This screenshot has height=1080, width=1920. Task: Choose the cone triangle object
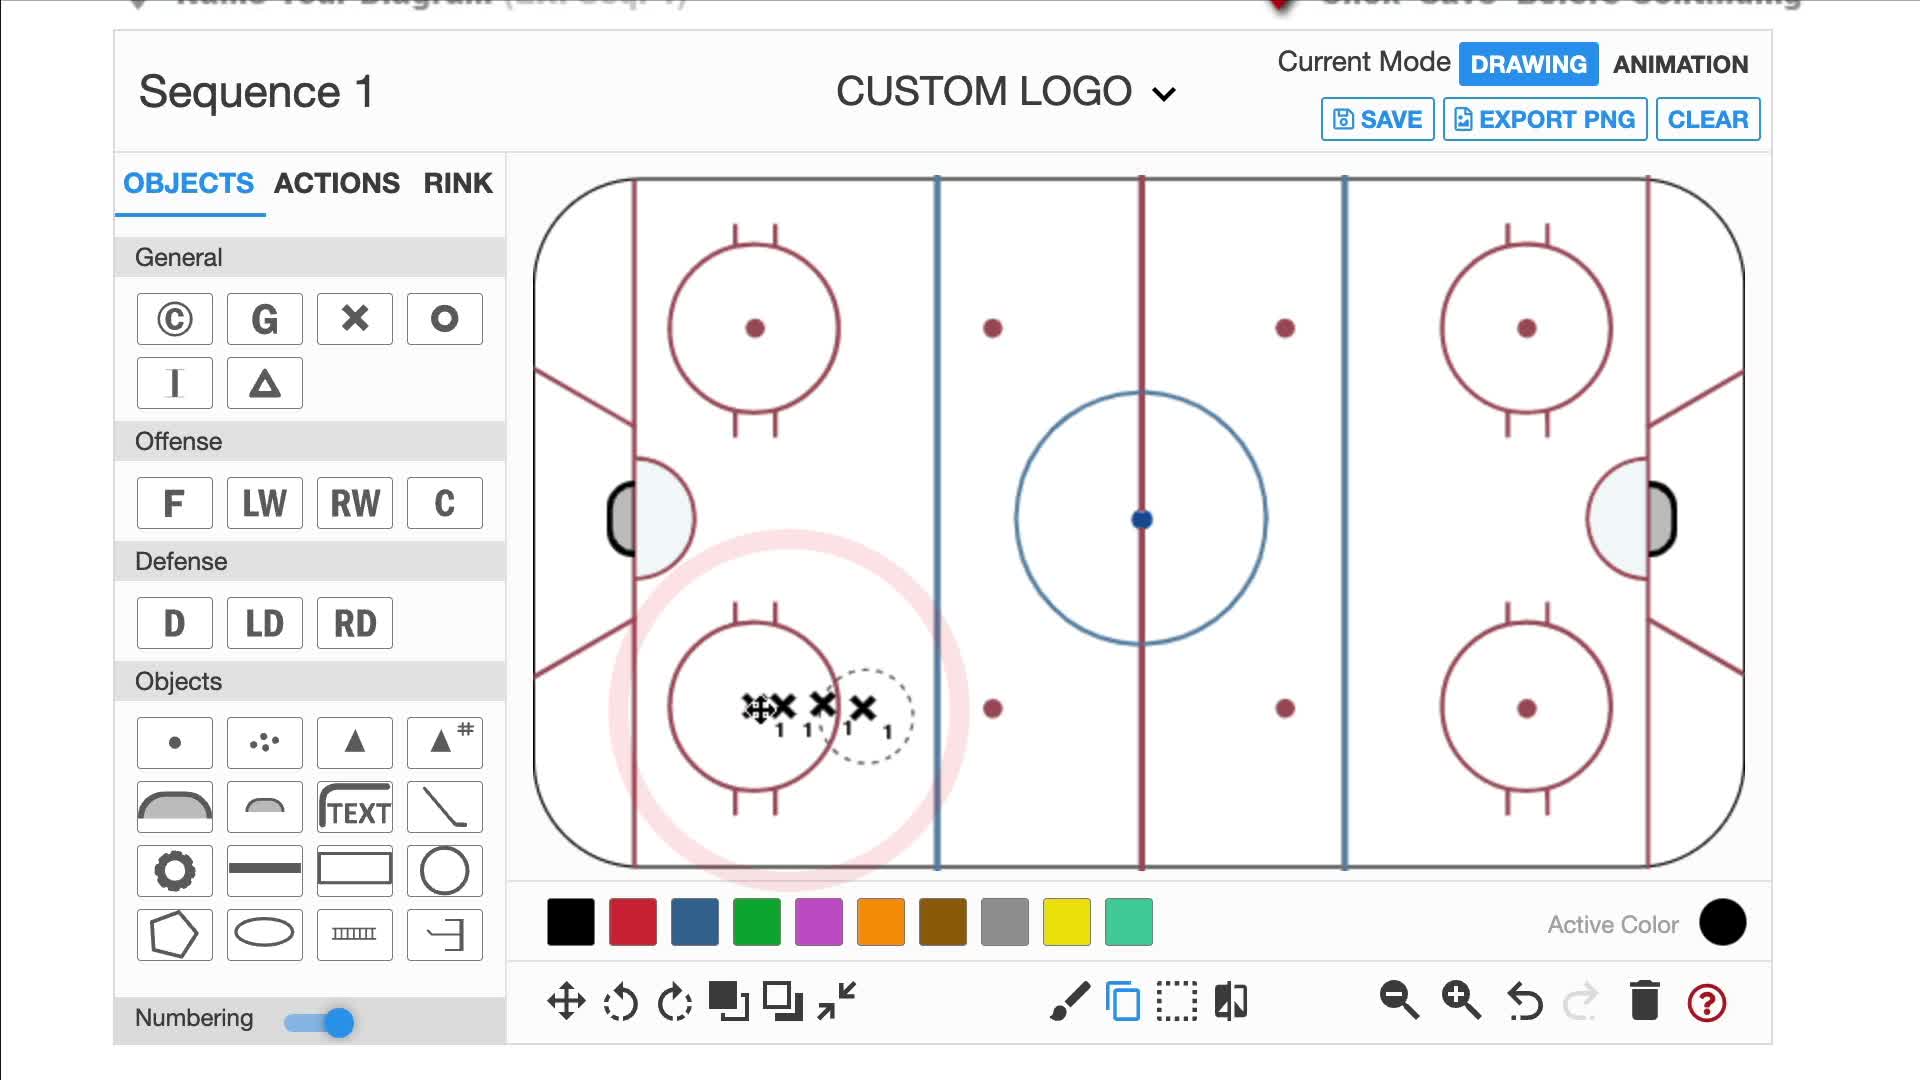click(x=354, y=742)
